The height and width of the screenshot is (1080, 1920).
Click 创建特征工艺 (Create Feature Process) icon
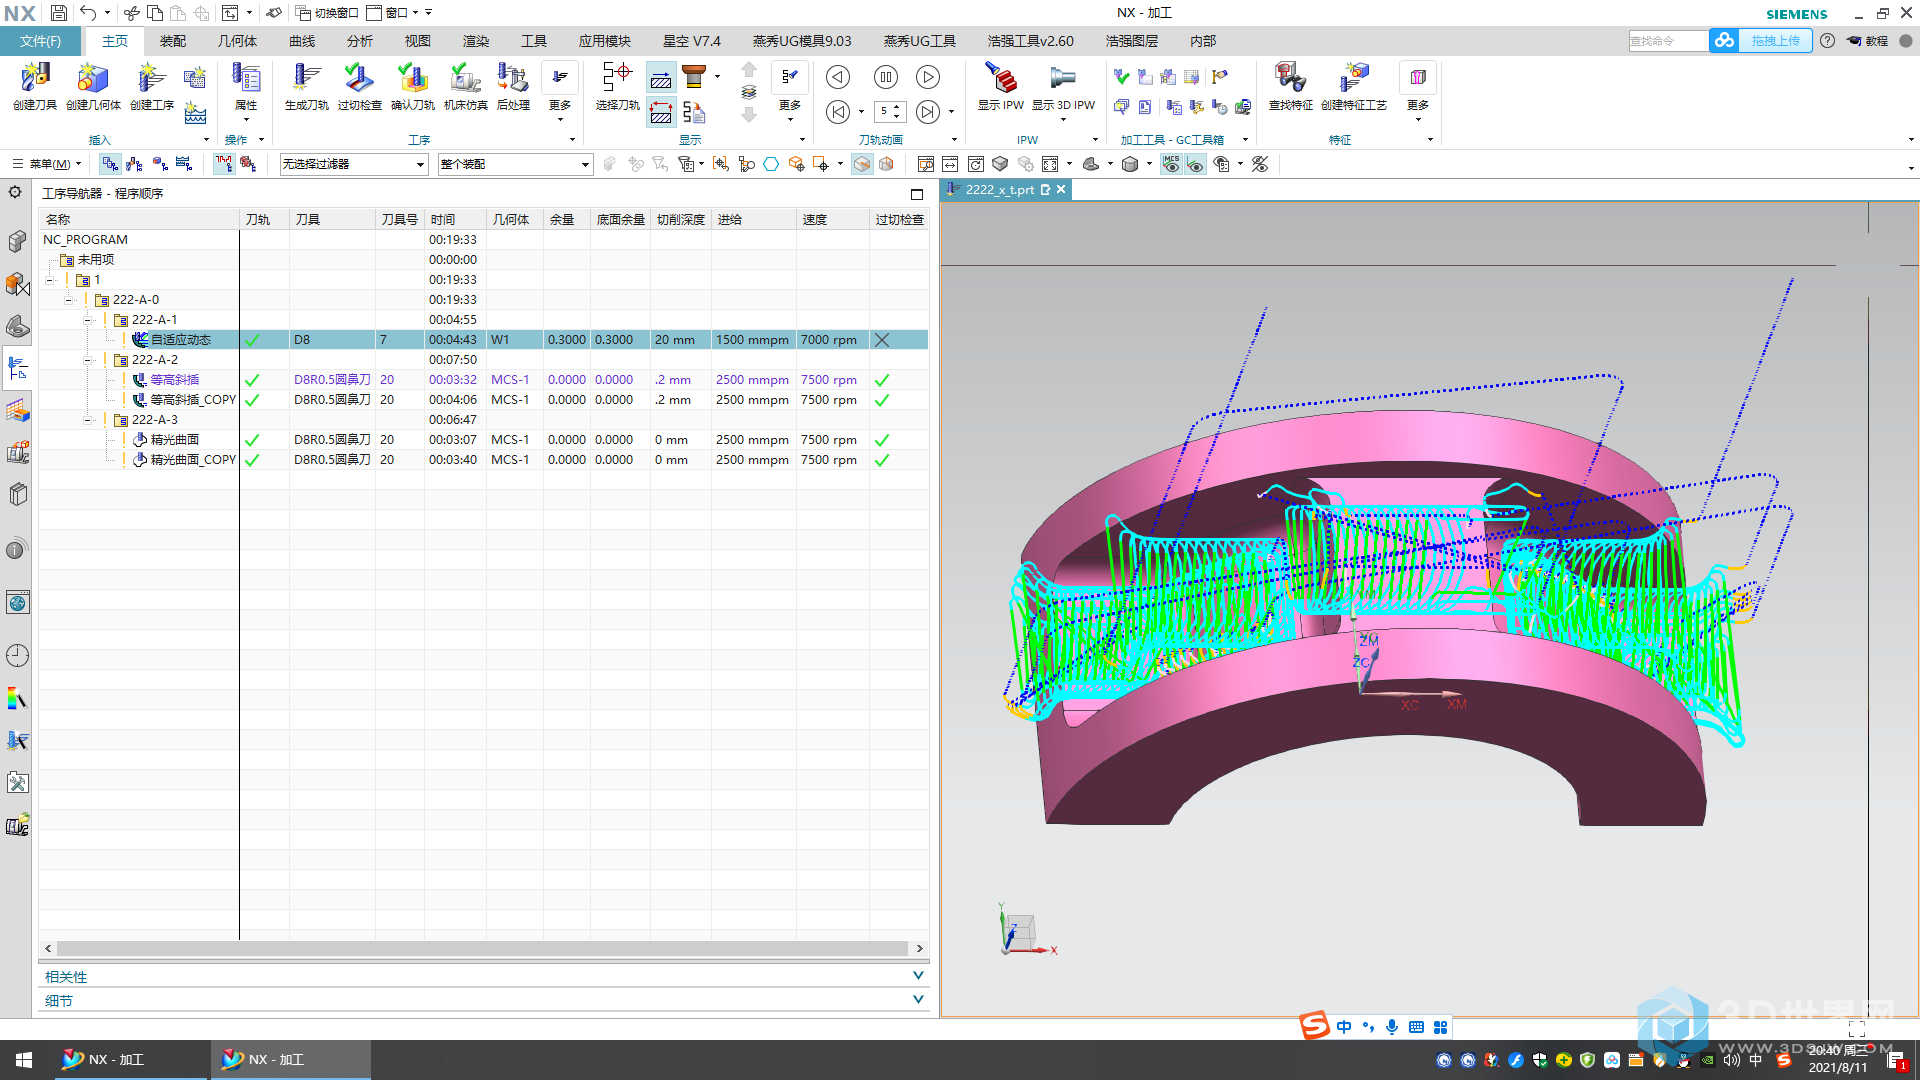1354,86
